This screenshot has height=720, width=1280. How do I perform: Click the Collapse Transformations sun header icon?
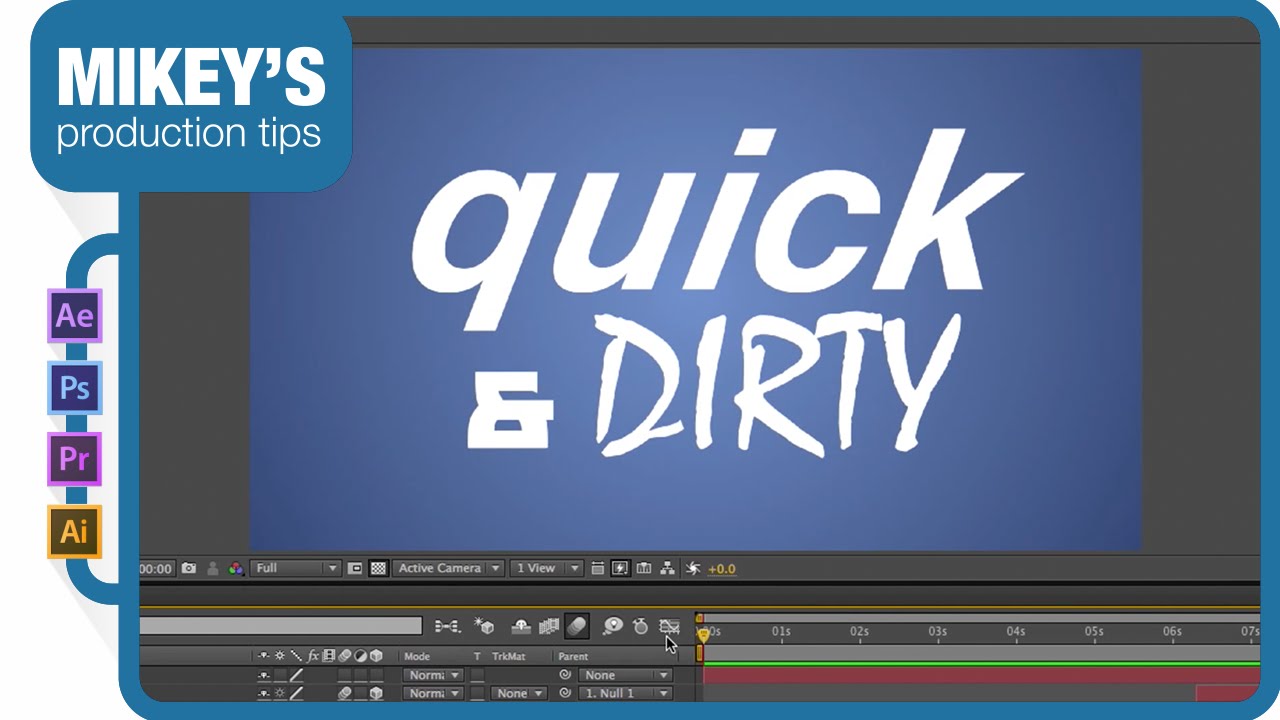coord(280,656)
